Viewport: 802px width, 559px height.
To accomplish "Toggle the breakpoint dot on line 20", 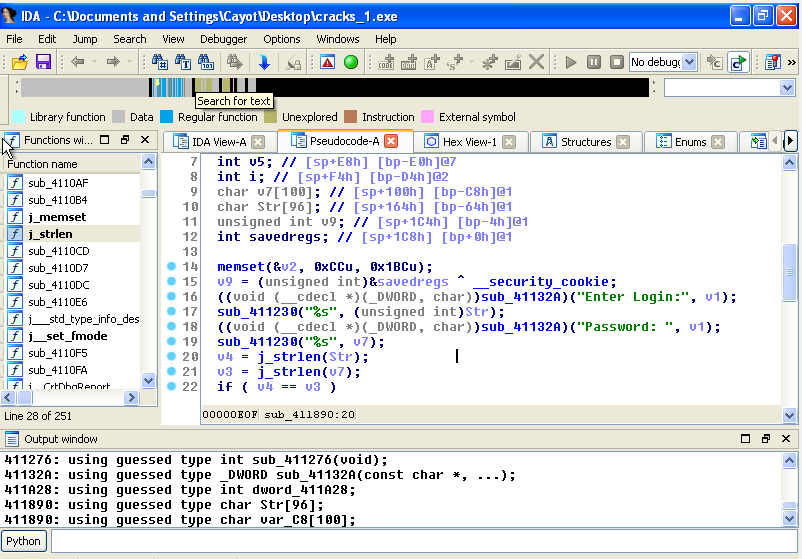I will [171, 356].
